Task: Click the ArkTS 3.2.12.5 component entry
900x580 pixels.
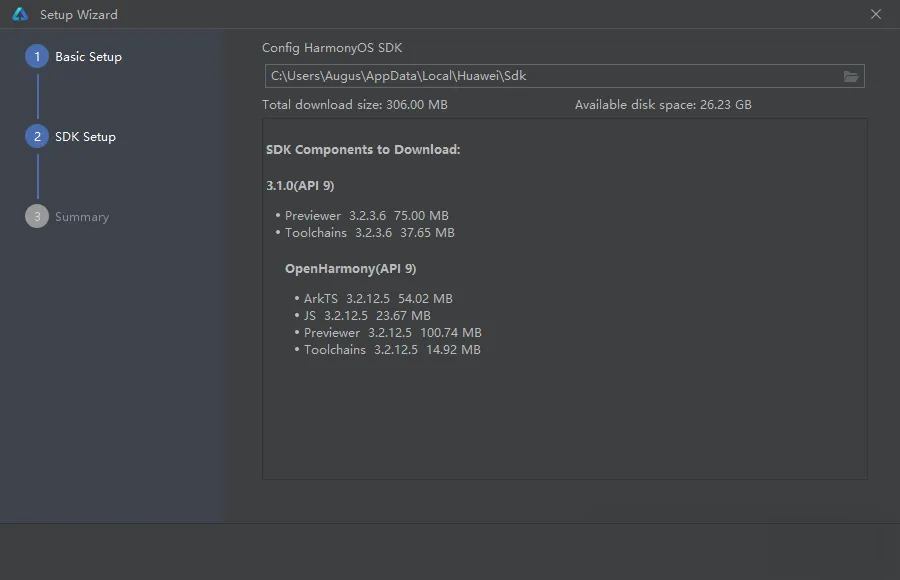Action: click(373, 299)
